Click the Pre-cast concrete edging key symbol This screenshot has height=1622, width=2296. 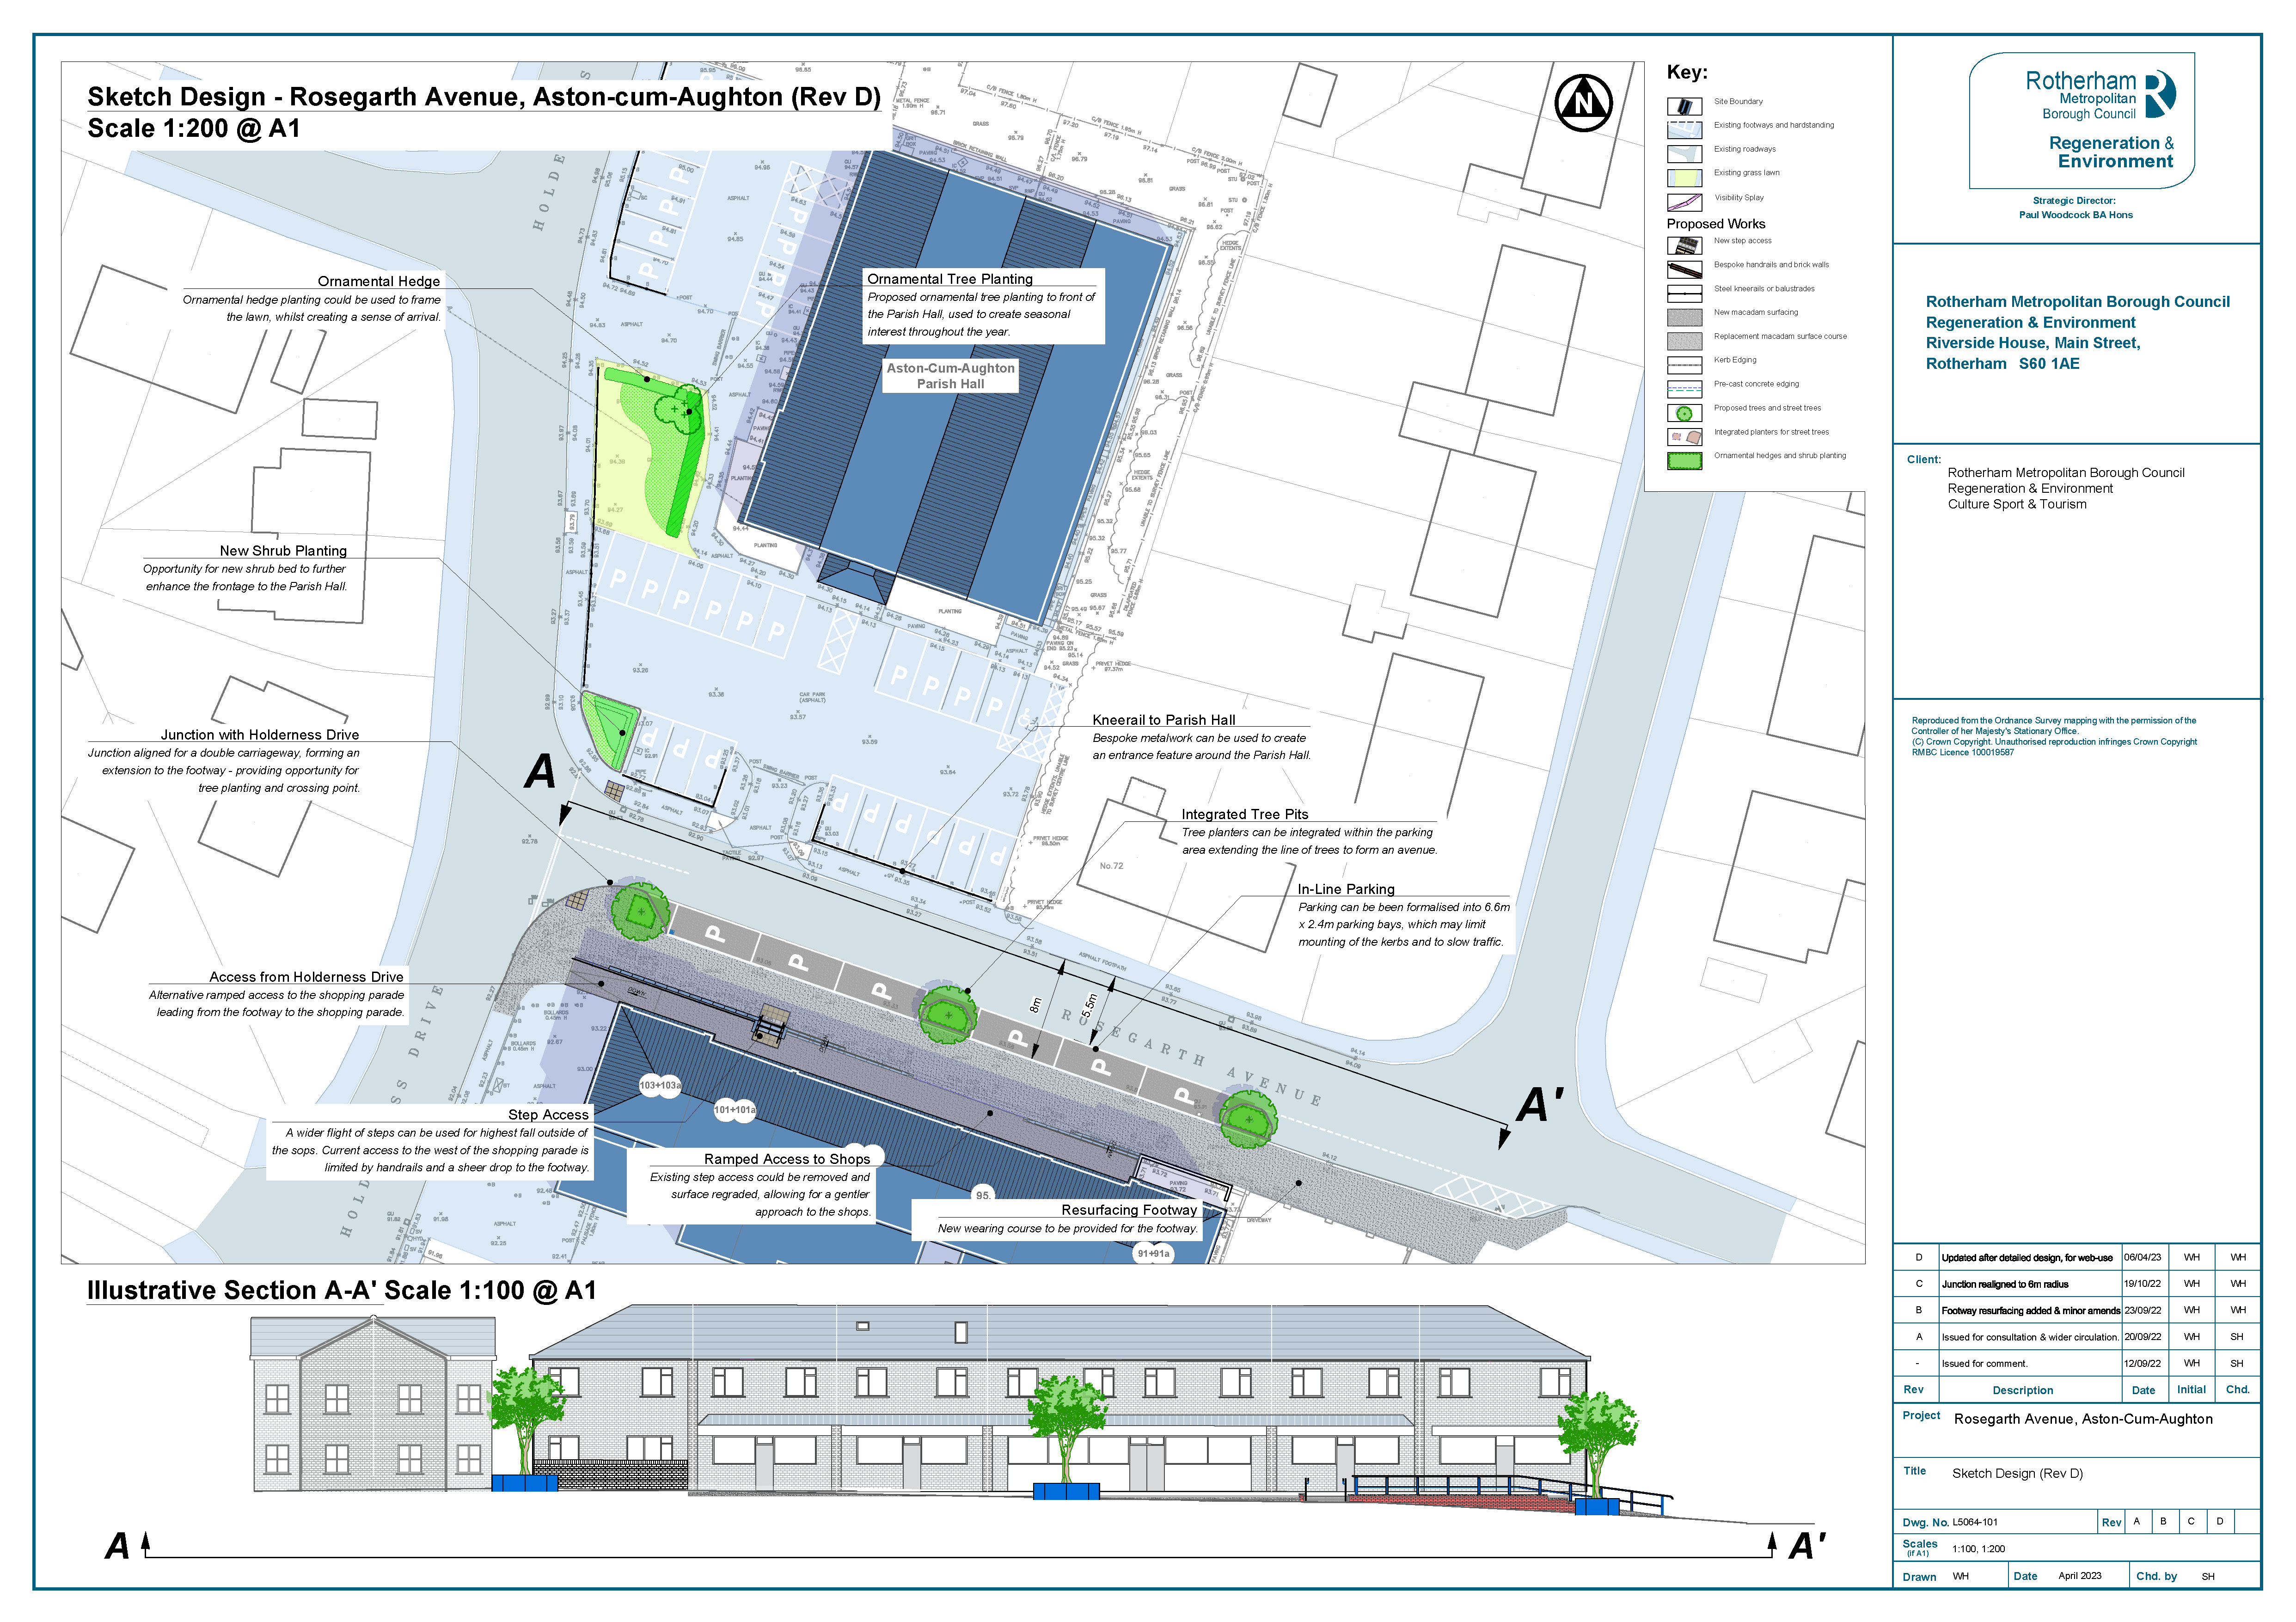point(1684,389)
